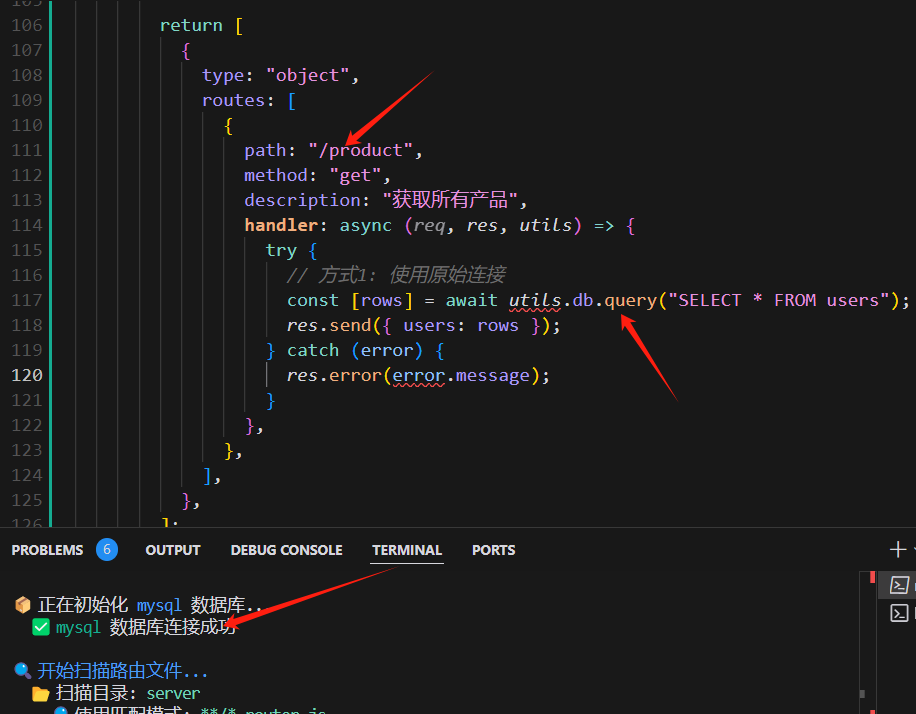Switch to the PROBLEMS panel tab
The height and width of the screenshot is (714, 916).
pyautogui.click(x=47, y=550)
